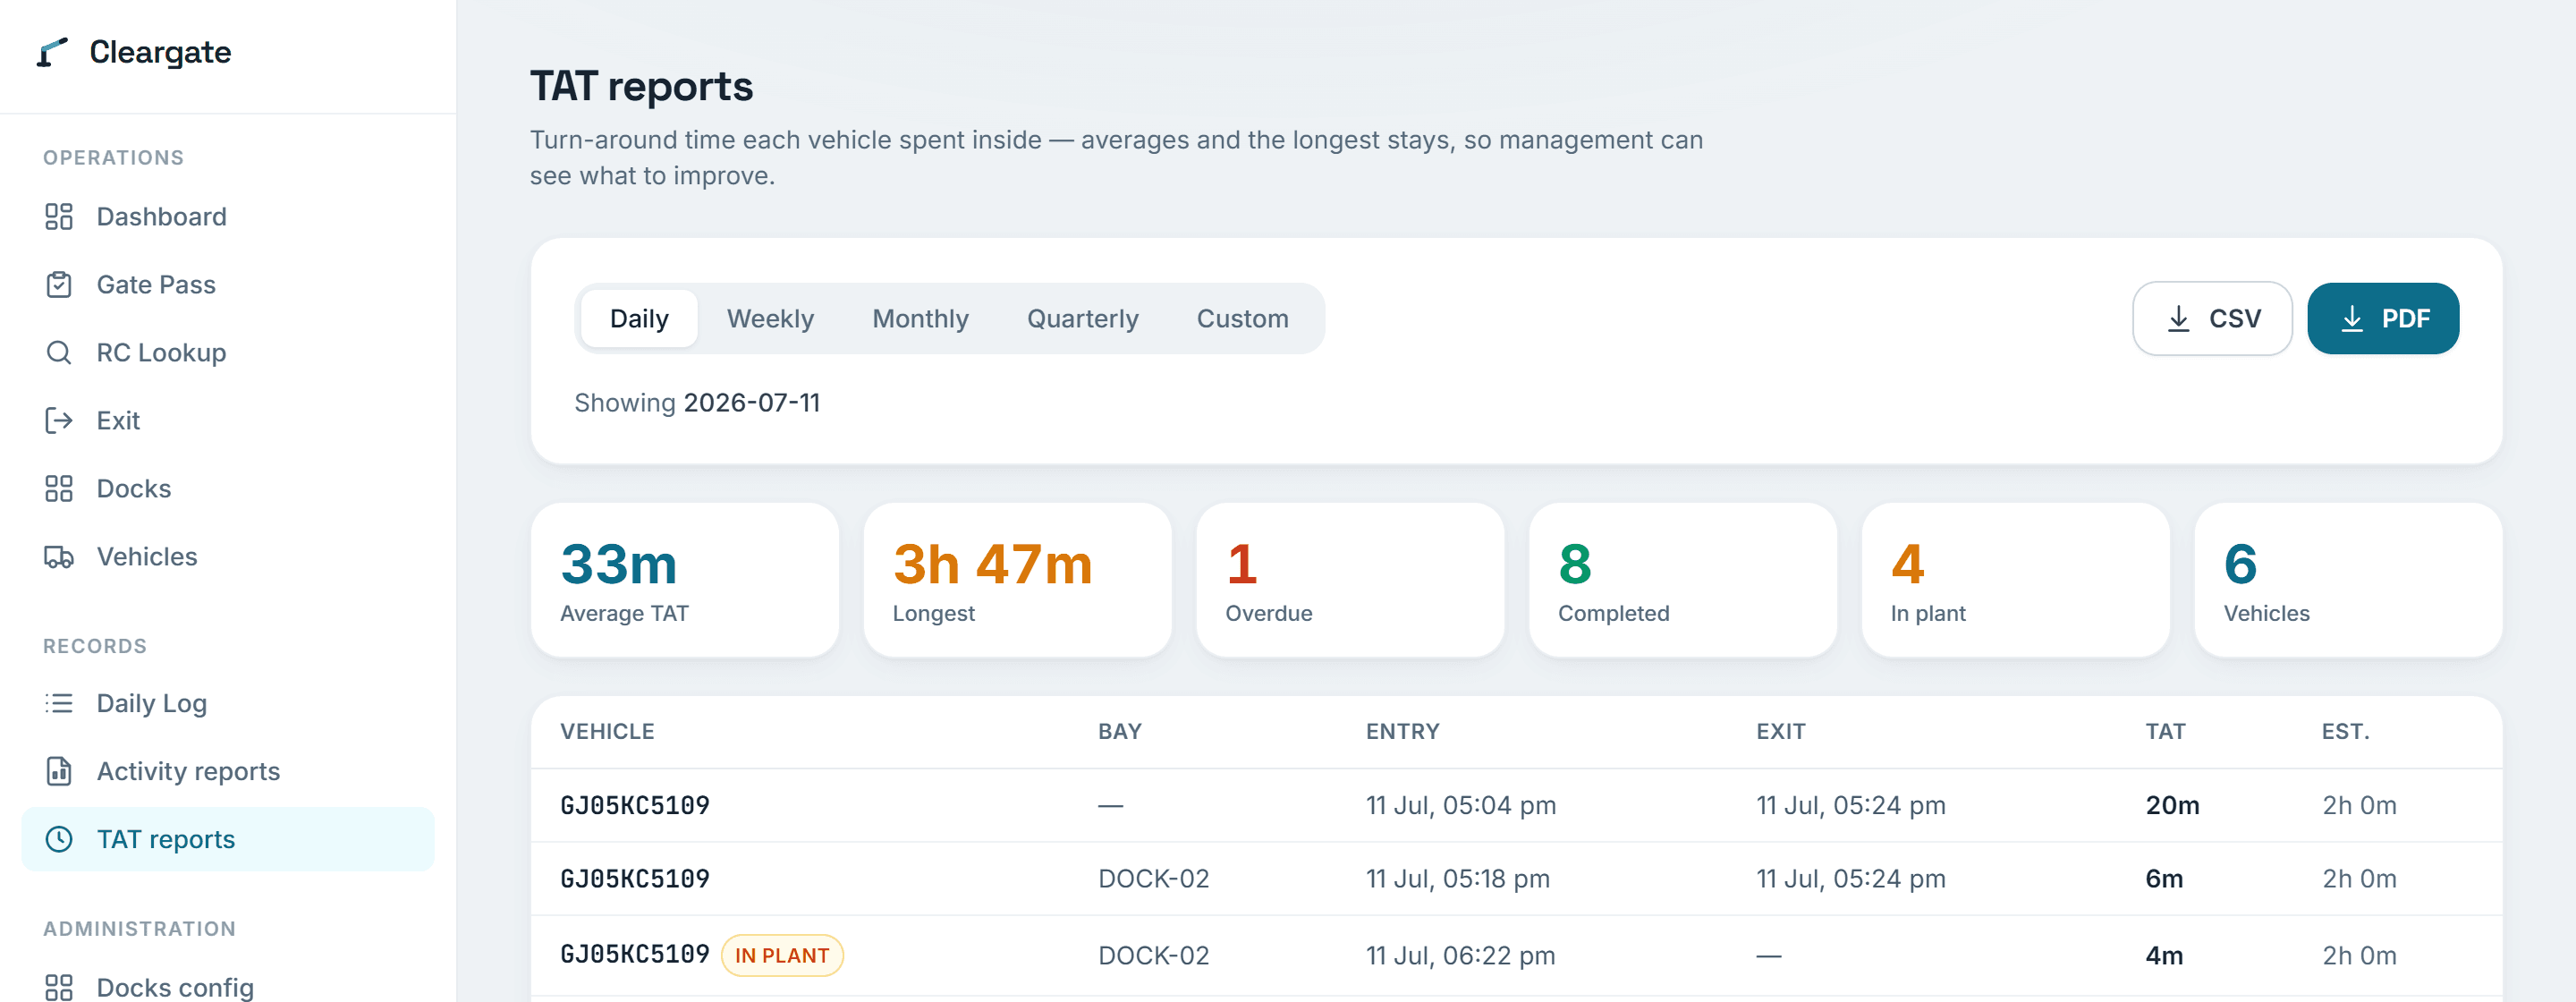2576x1002 pixels.
Task: Click the ENTRY column header
Action: (1403, 732)
